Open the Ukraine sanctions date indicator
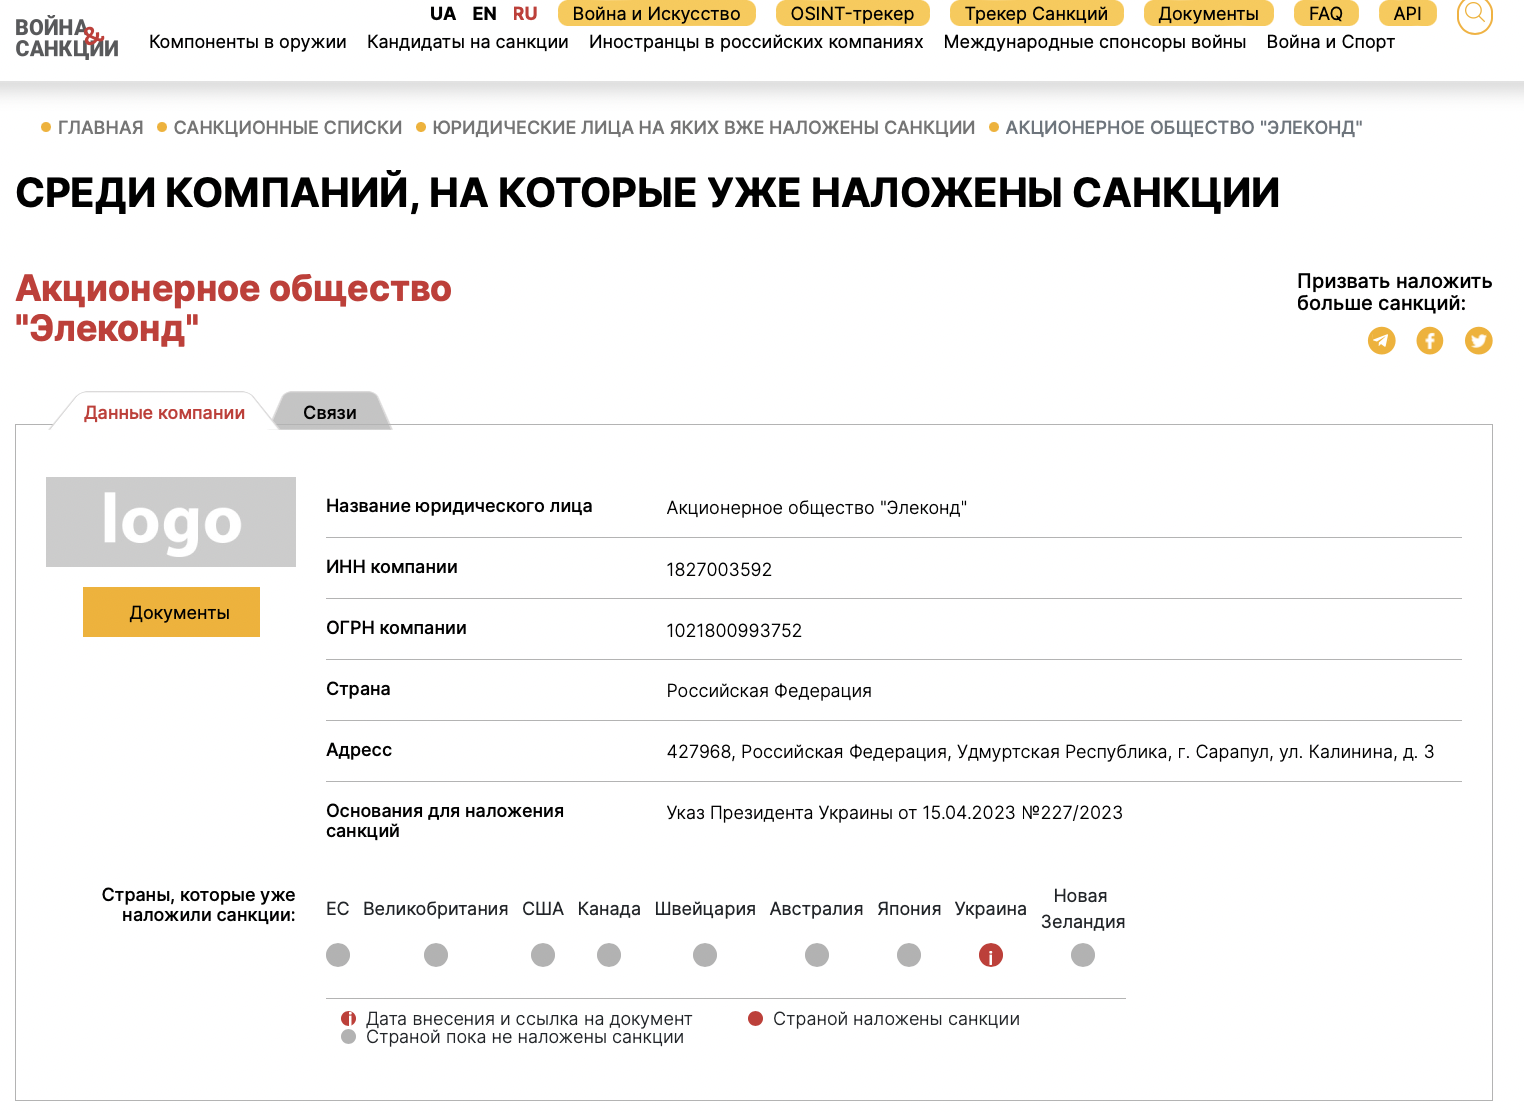The height and width of the screenshot is (1114, 1524). tap(990, 955)
